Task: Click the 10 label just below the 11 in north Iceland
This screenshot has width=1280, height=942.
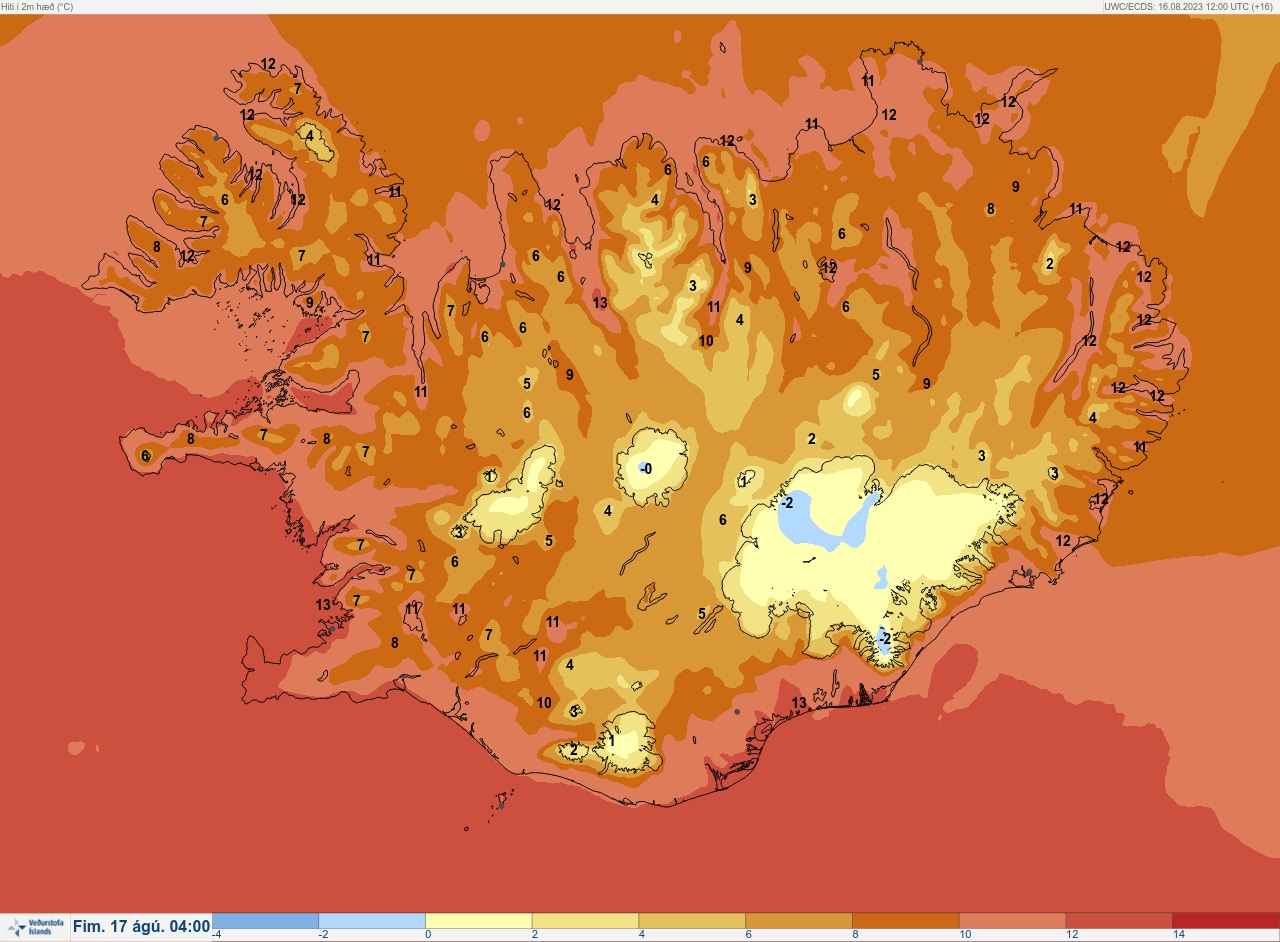Action: tap(706, 341)
